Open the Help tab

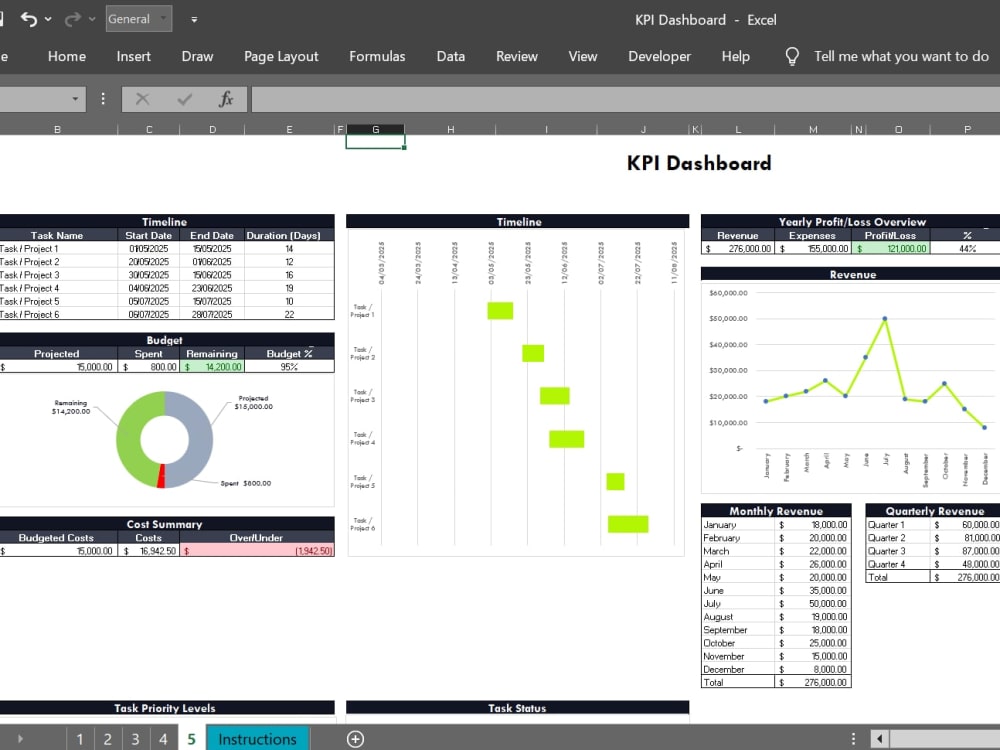pyautogui.click(x=735, y=56)
